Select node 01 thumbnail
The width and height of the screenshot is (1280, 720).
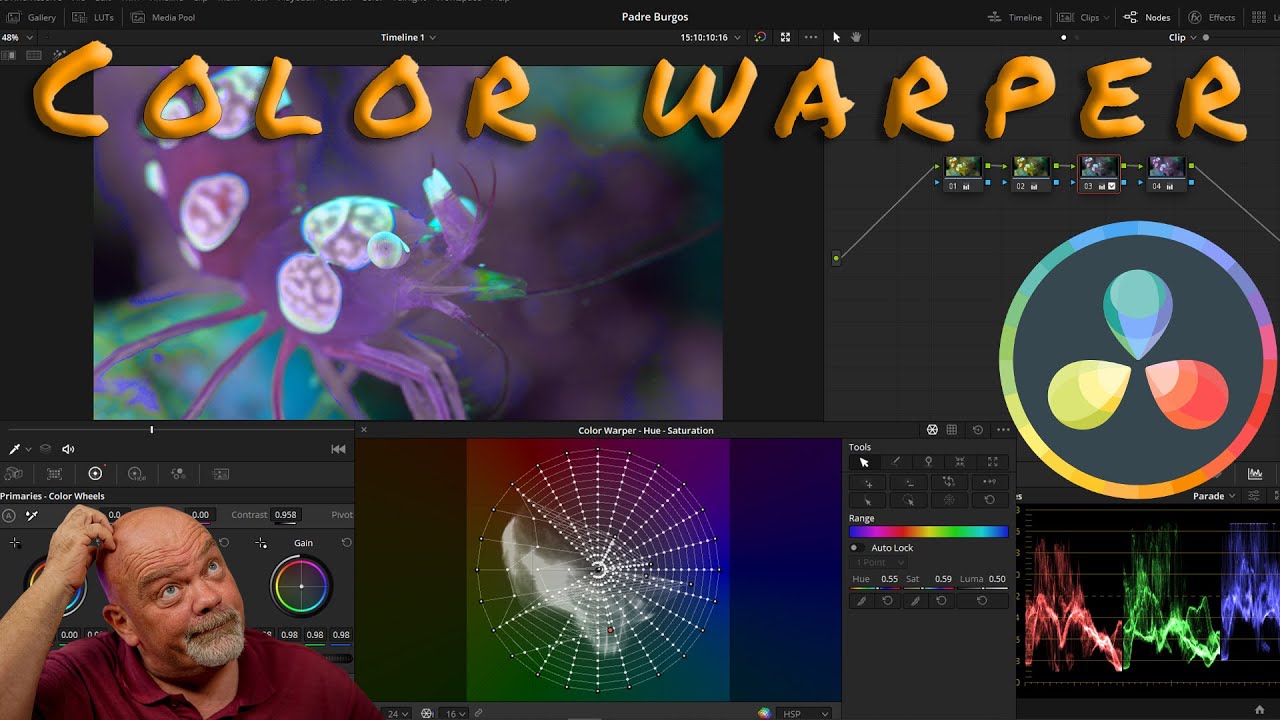[x=963, y=167]
